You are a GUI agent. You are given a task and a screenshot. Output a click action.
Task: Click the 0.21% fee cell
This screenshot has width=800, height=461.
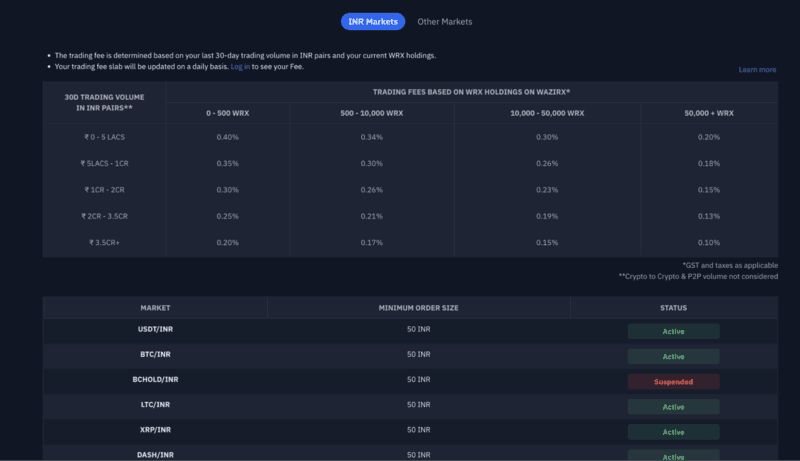(x=371, y=216)
